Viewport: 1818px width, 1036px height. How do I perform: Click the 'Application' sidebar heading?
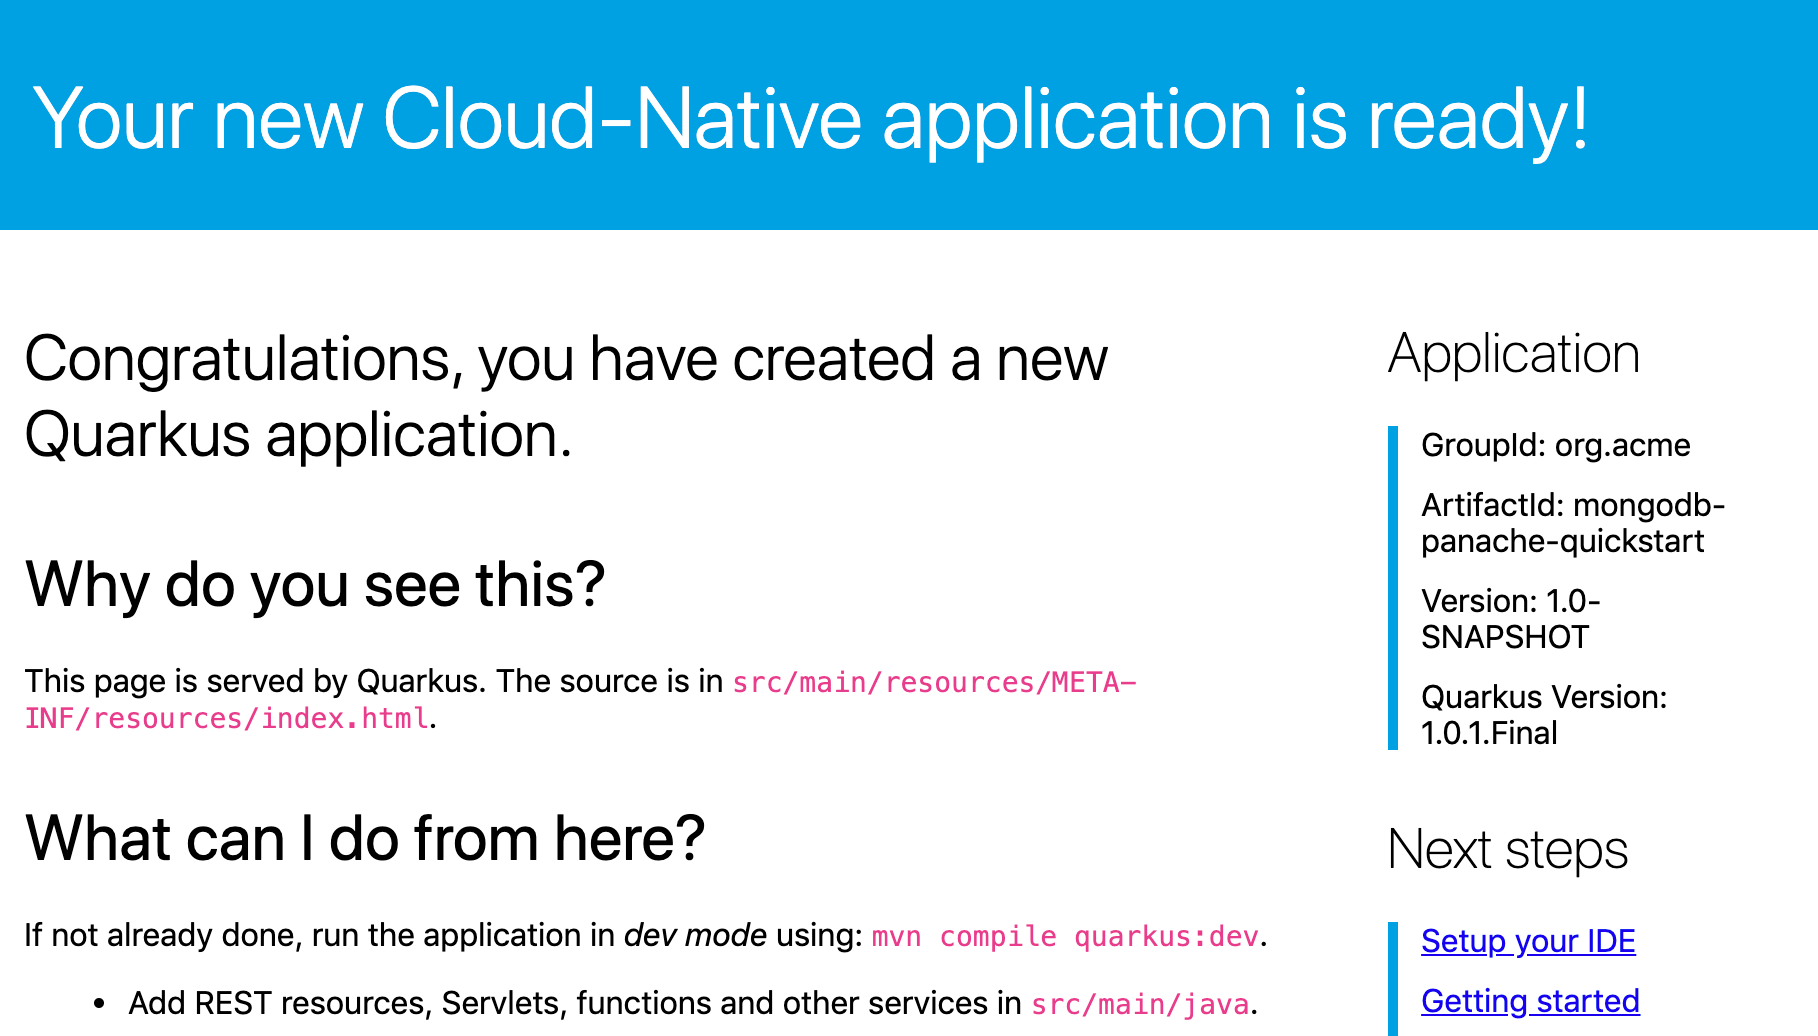tap(1514, 354)
